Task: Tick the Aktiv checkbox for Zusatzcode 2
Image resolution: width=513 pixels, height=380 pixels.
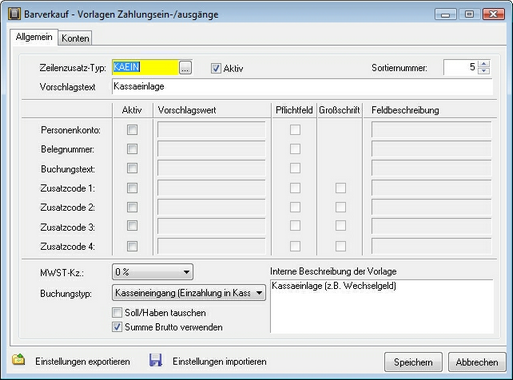Action: pos(132,207)
